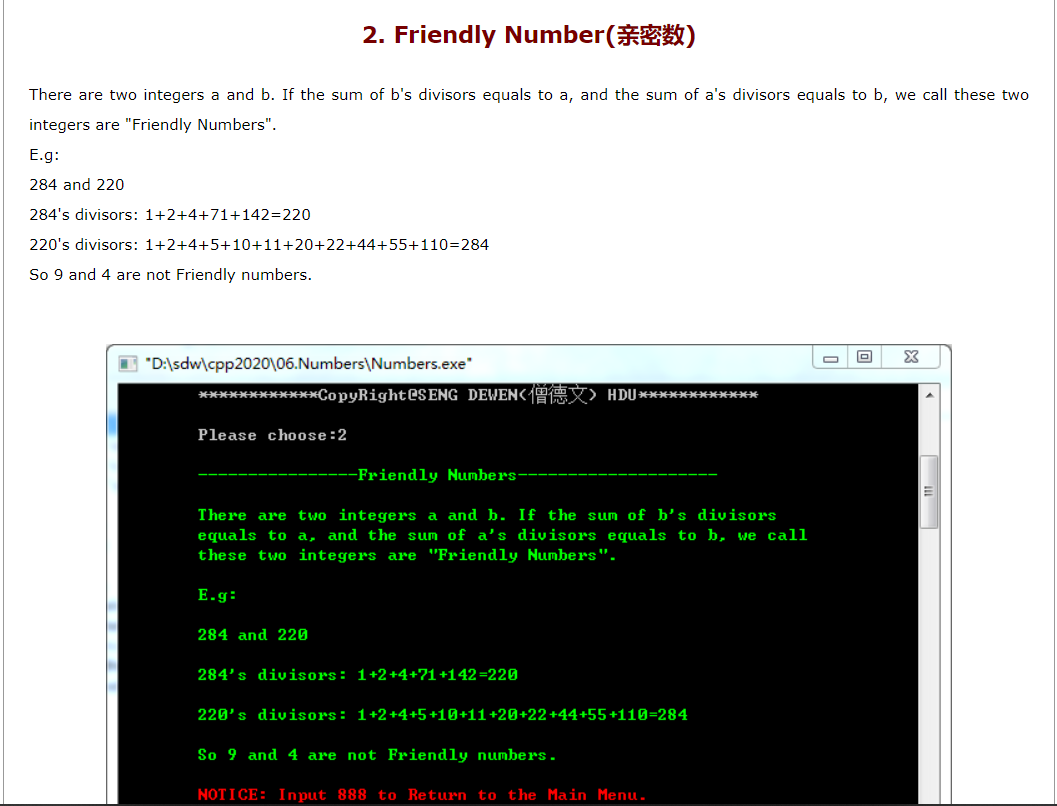
Task: Click console line "284's divisors: 1+2+4+71+142=220"
Action: 358,675
